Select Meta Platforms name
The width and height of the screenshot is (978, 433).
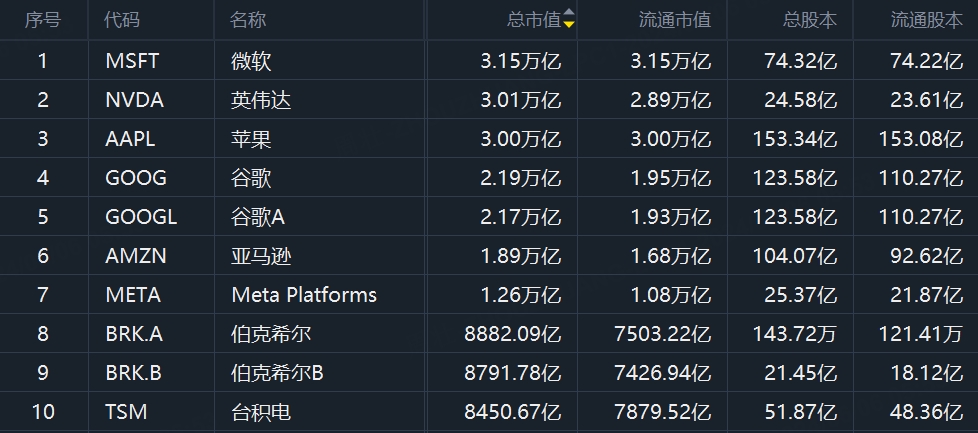[x=304, y=295]
